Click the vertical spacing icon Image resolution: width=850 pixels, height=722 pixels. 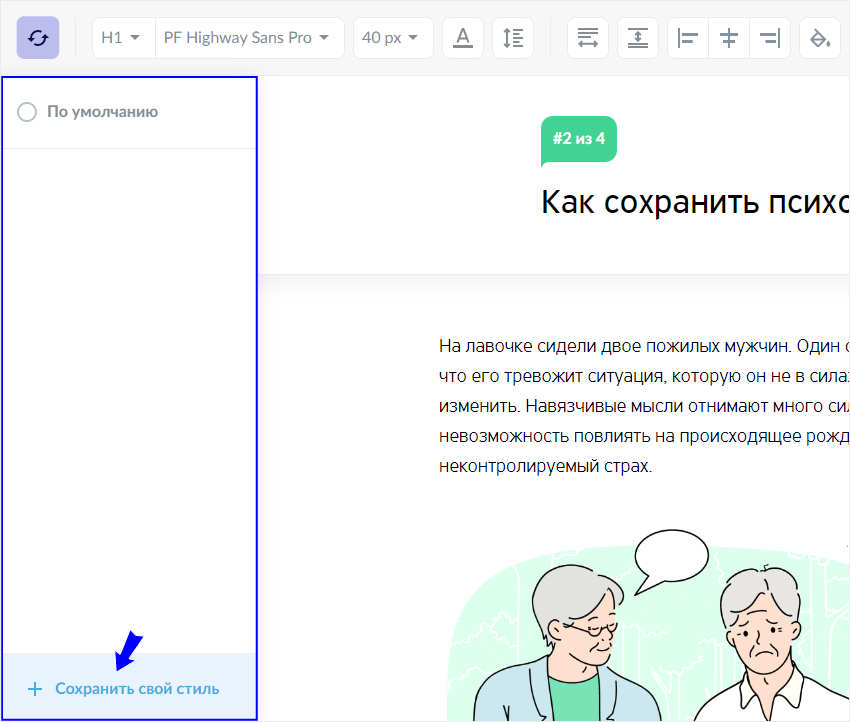pos(637,37)
